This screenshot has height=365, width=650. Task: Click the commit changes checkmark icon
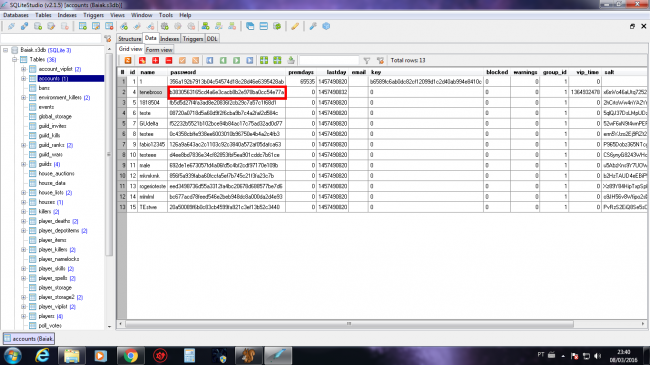coord(182,61)
